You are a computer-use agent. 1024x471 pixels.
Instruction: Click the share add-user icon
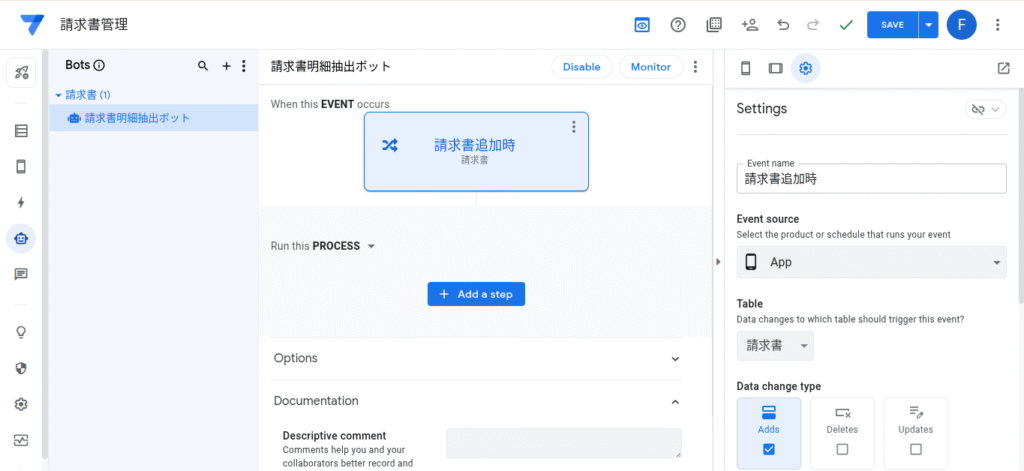[749, 25]
